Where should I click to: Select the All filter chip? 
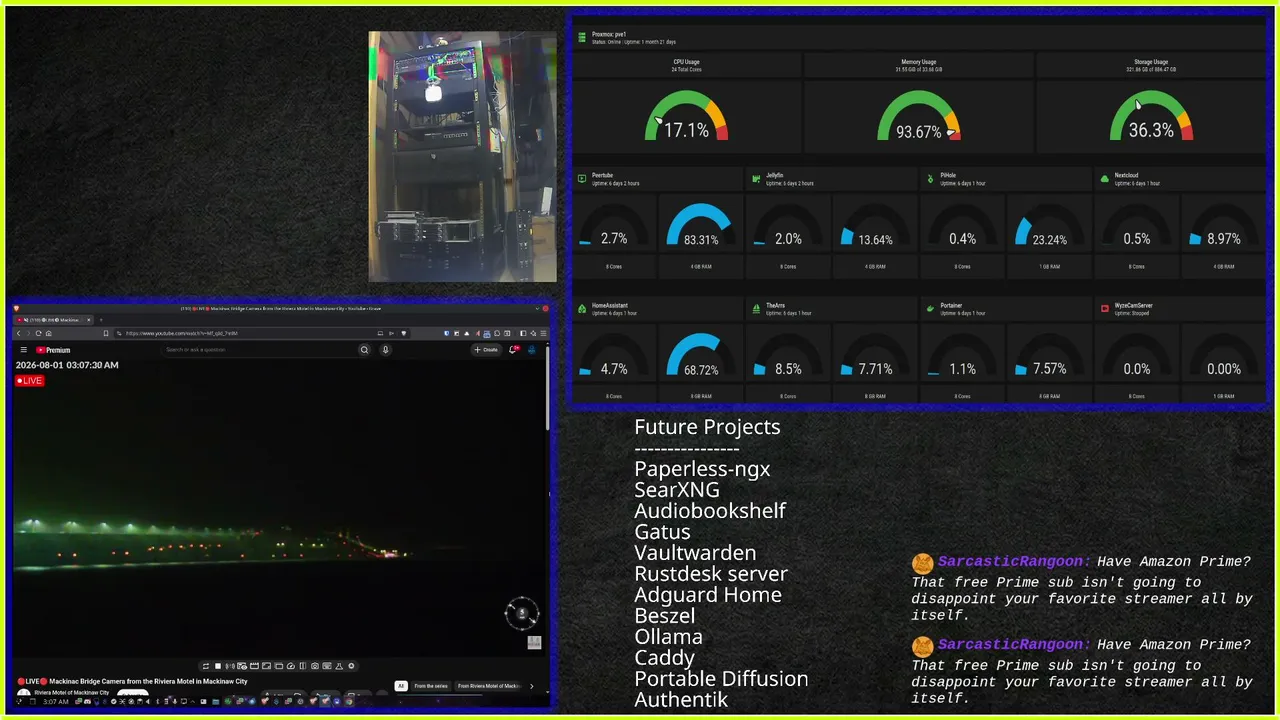tap(401, 686)
